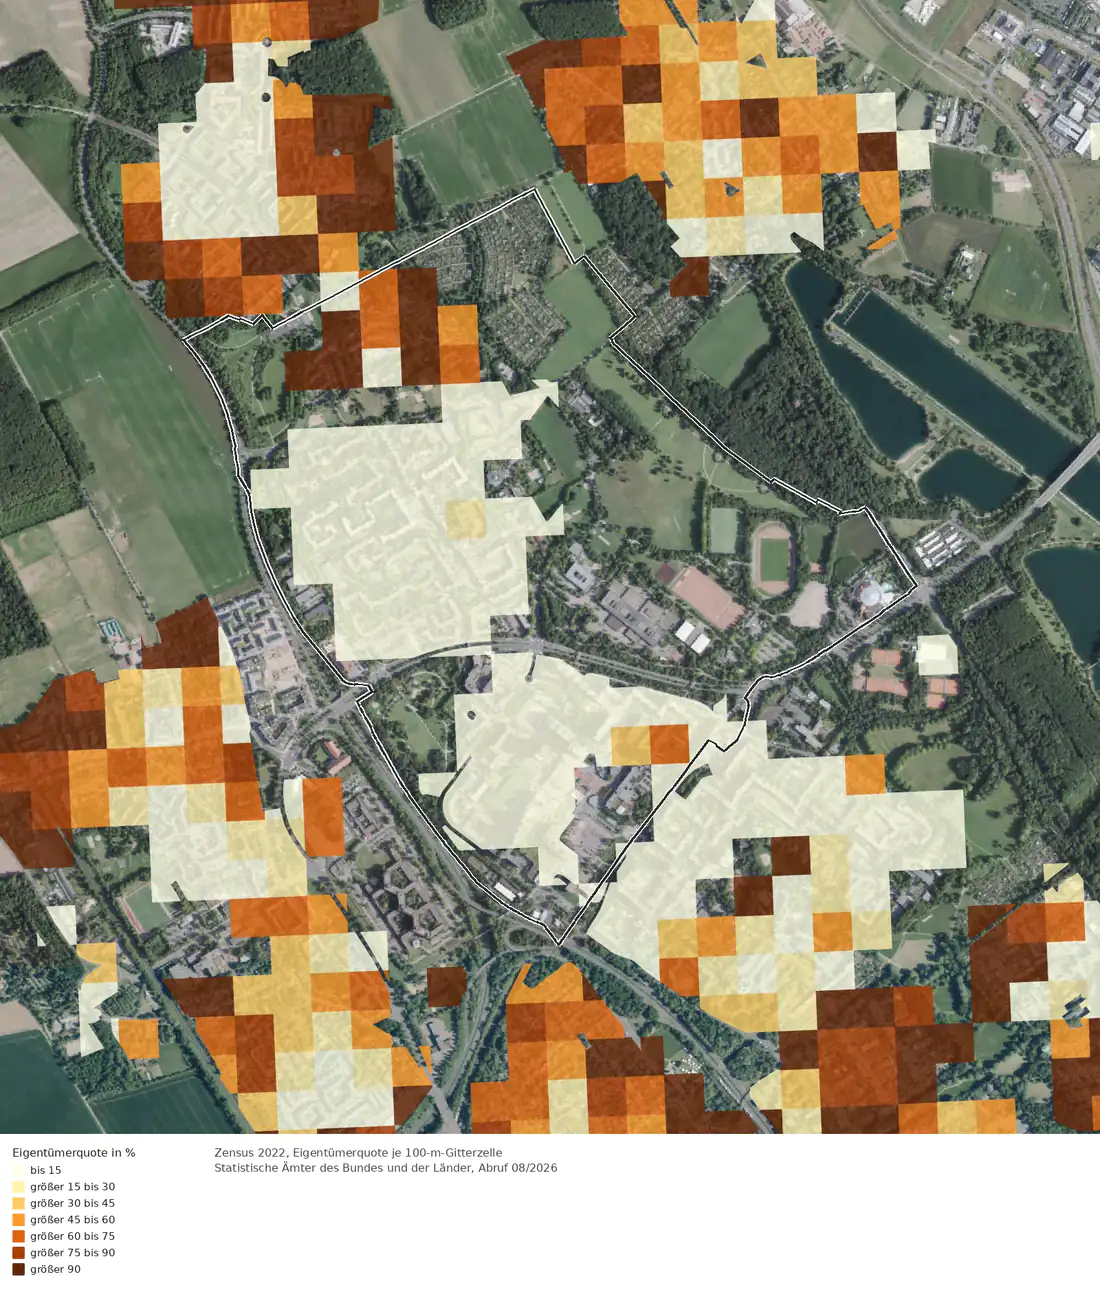Click the legend label "größer 60 bis 75"
The image size is (1100, 1292).
tap(73, 1236)
